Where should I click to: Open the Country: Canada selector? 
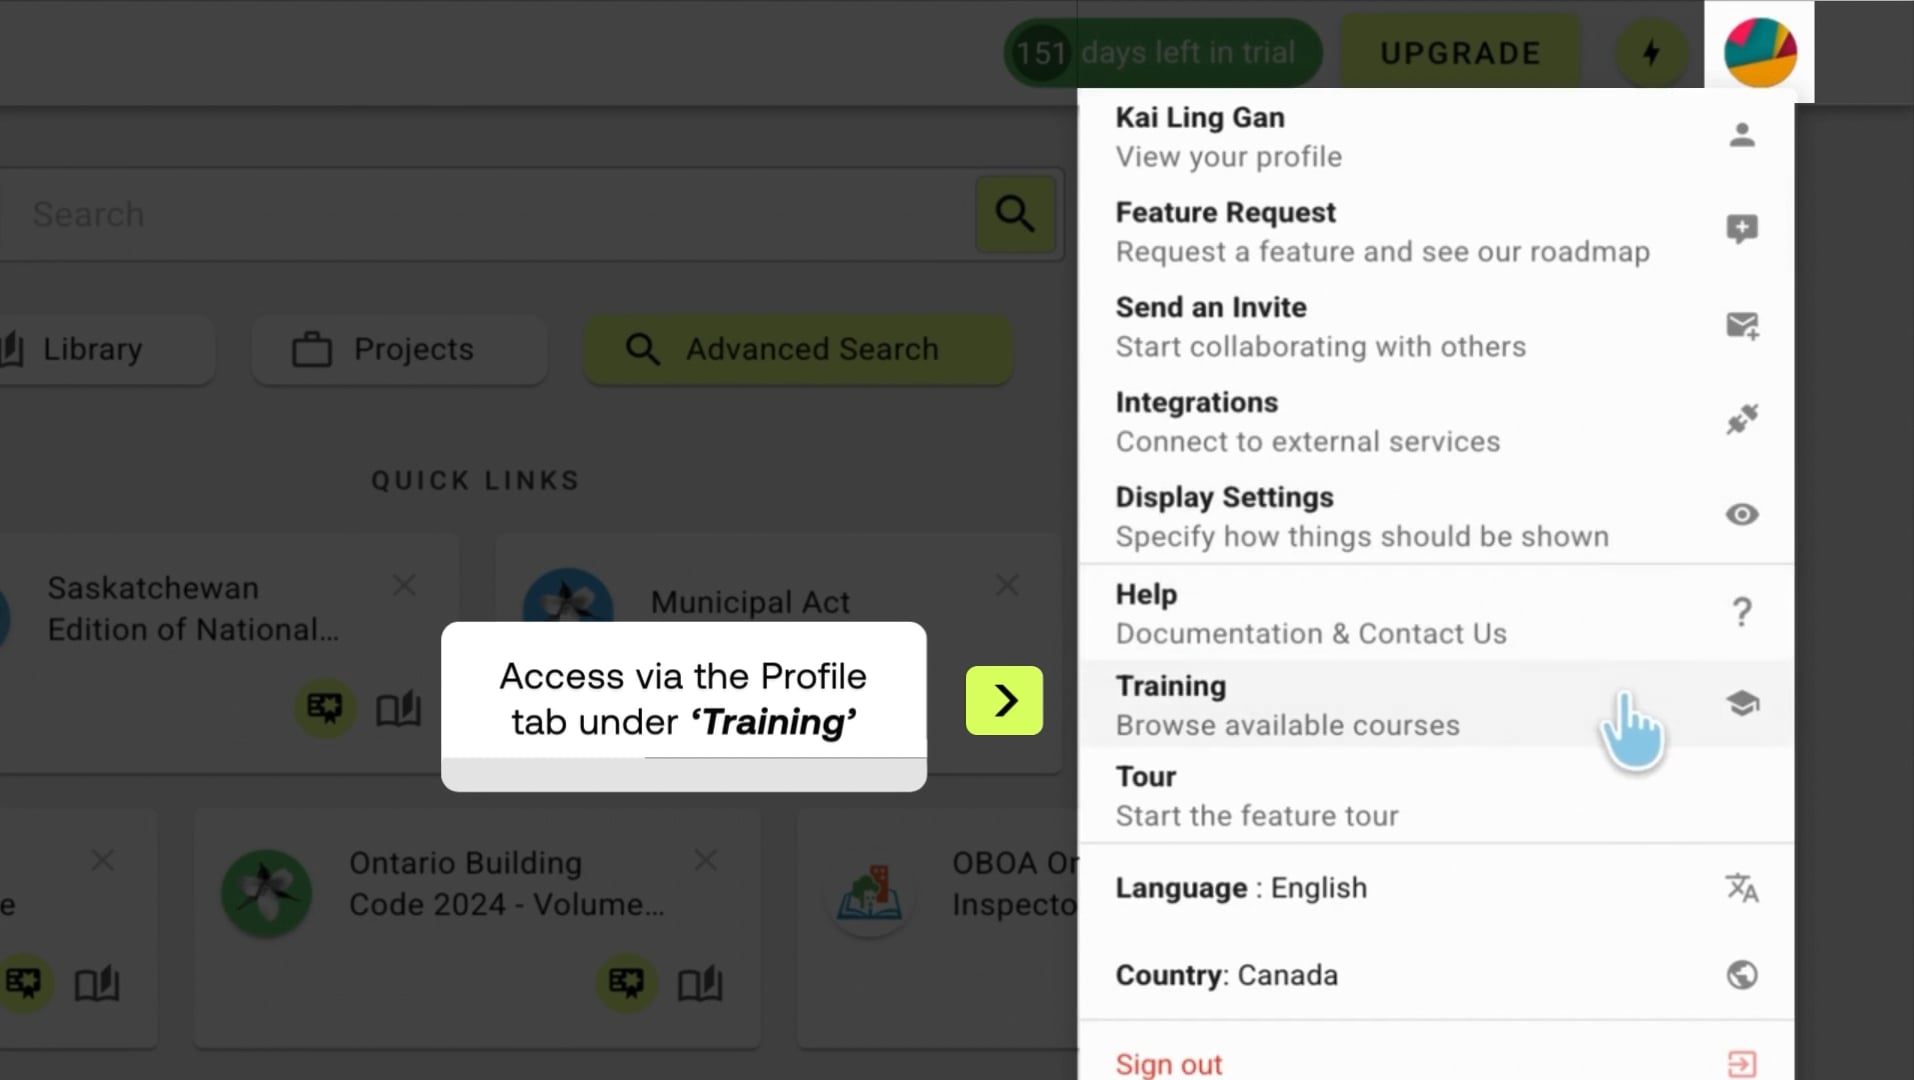point(1436,975)
